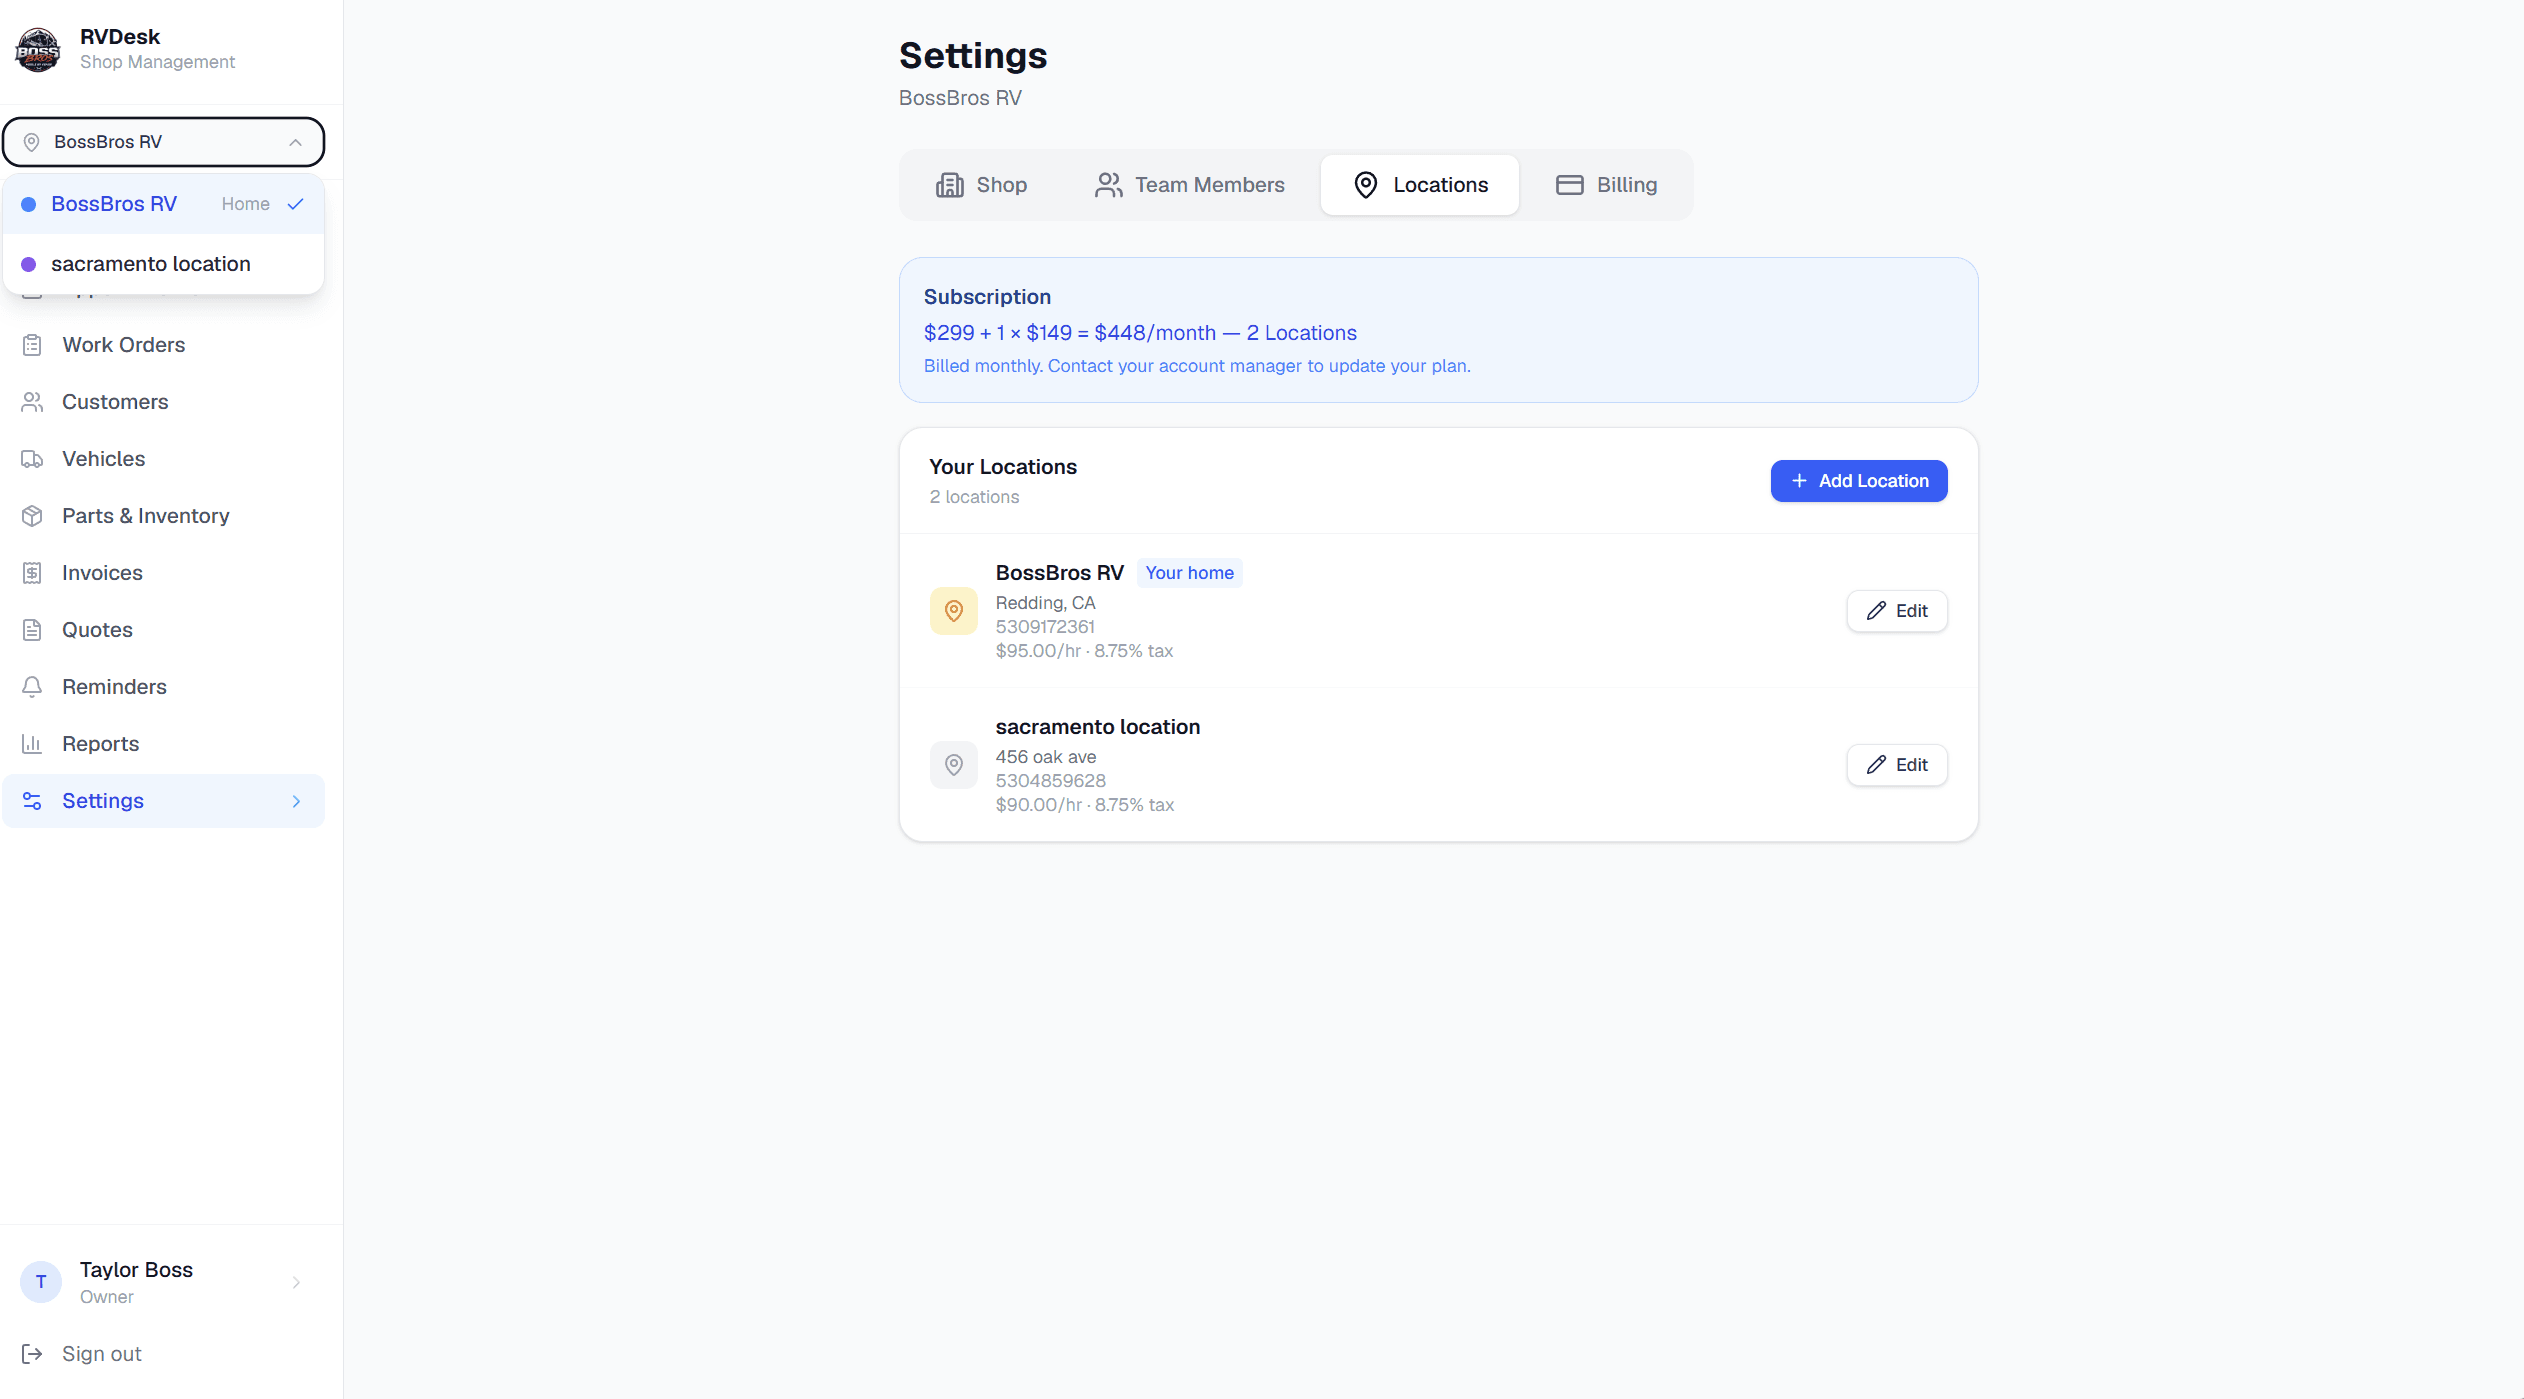Open the Reports page
This screenshot has height=1399, width=2524.
pyautogui.click(x=164, y=744)
